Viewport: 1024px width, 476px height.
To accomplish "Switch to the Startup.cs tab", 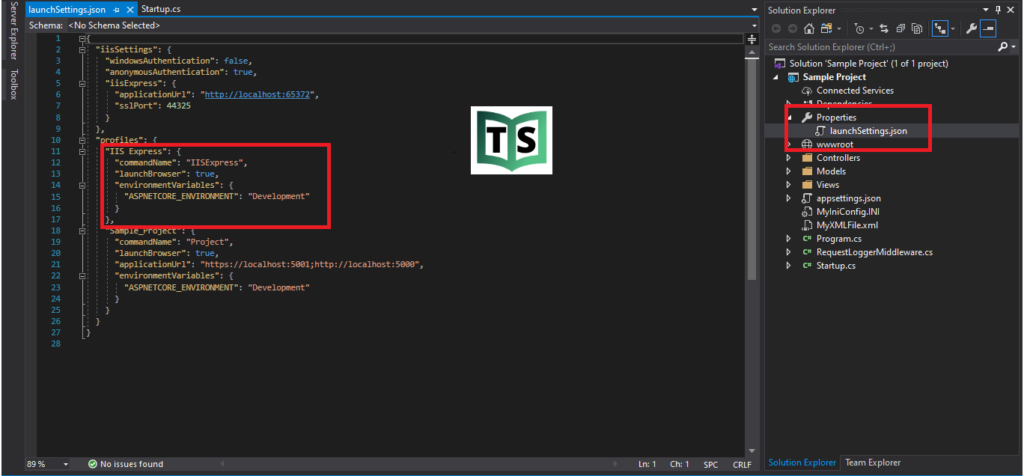I will (160, 9).
